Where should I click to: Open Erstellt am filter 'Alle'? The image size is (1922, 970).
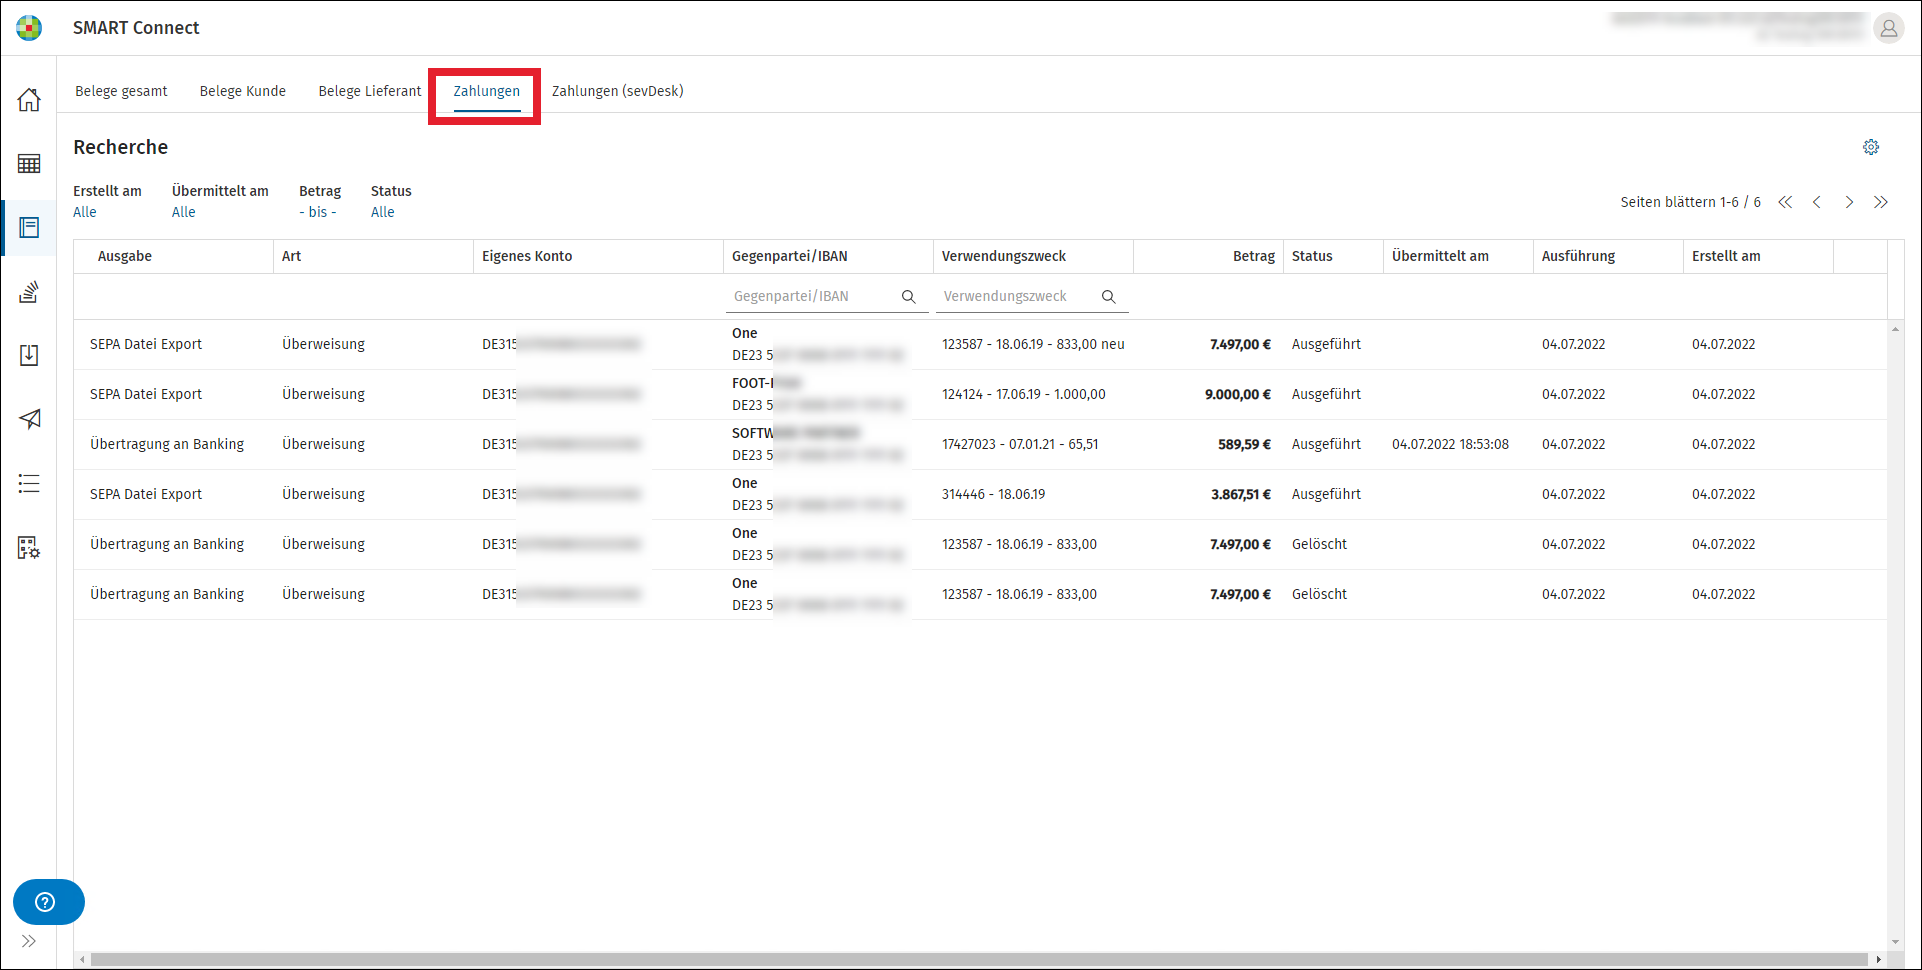click(85, 212)
